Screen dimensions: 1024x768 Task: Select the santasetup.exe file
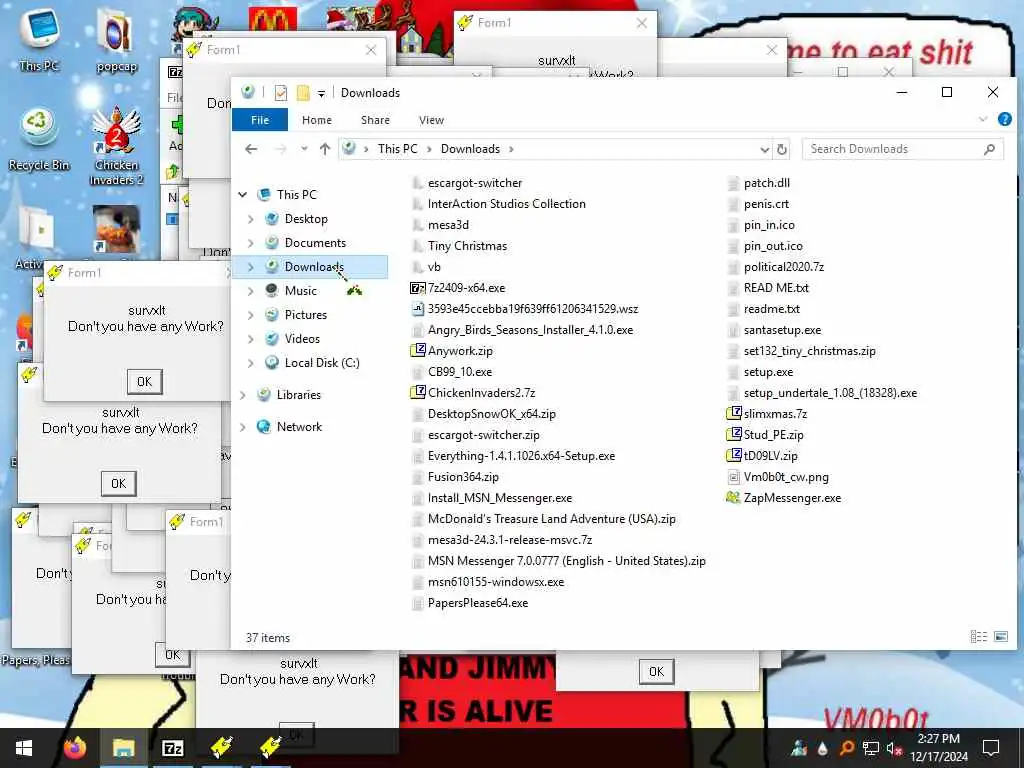click(x=774, y=330)
